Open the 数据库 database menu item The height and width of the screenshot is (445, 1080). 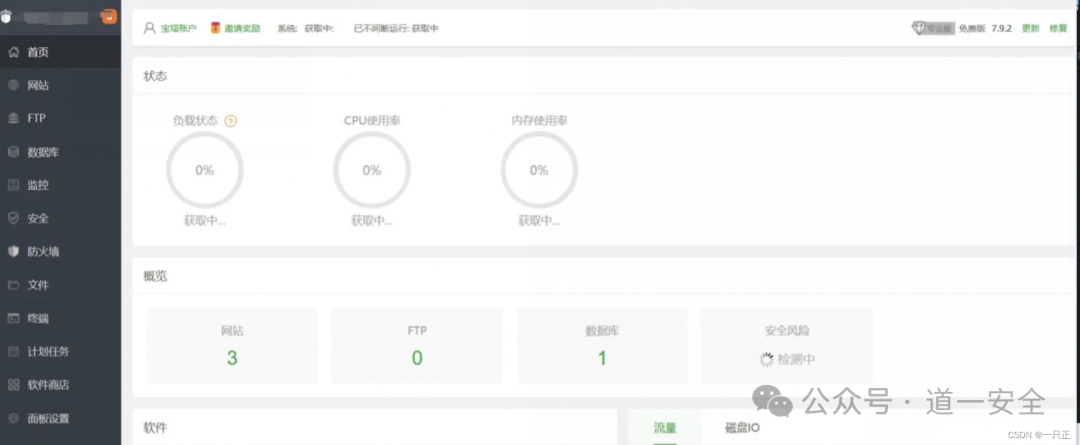pos(61,152)
